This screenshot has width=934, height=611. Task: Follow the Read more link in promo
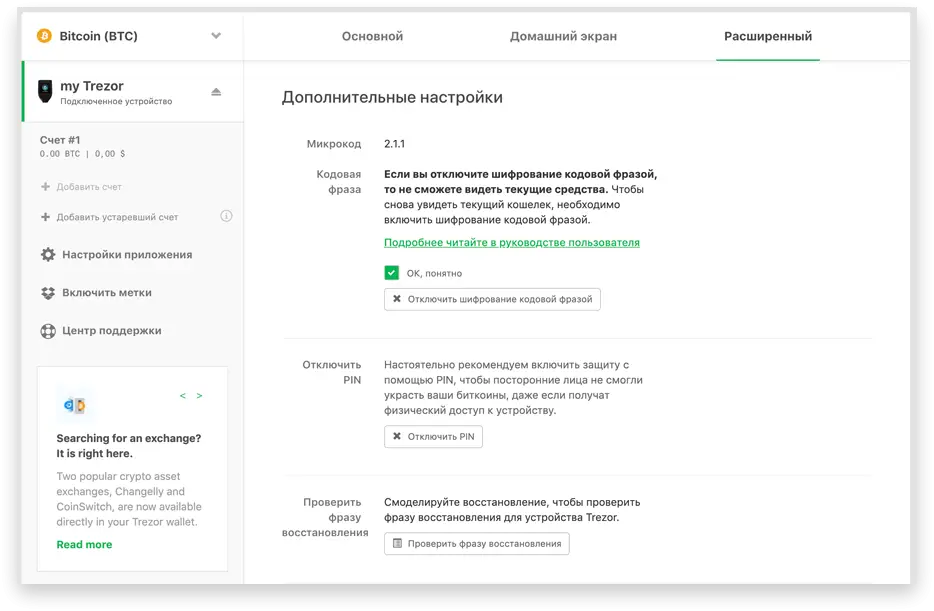84,545
